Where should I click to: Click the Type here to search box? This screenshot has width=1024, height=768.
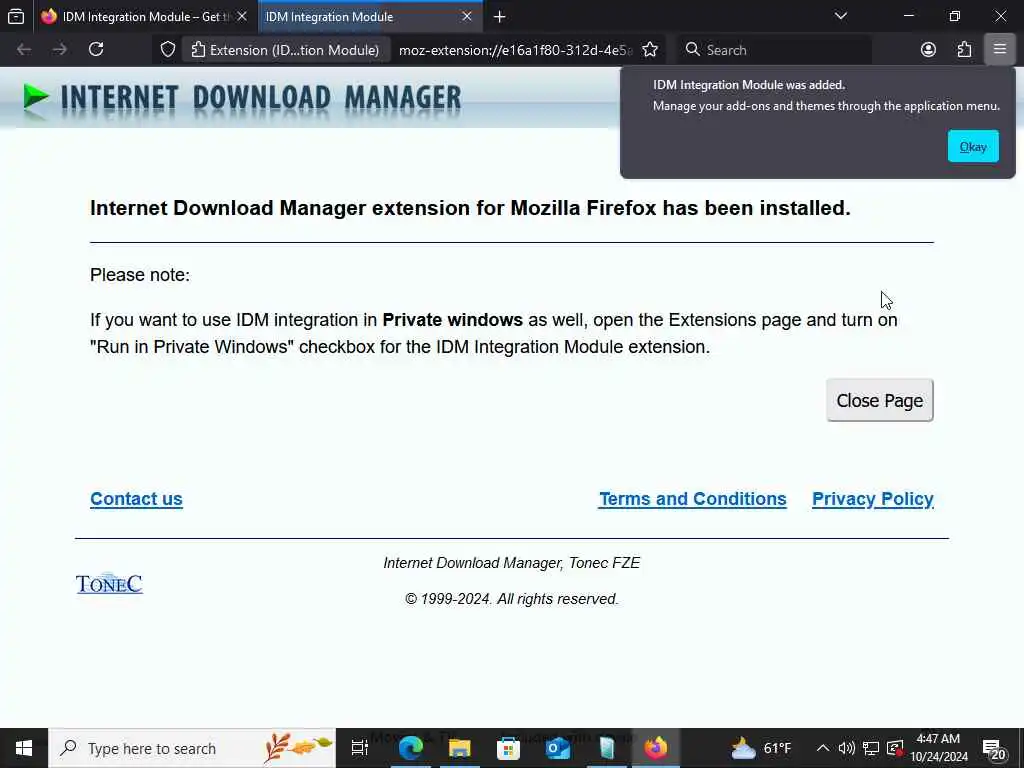coord(192,748)
